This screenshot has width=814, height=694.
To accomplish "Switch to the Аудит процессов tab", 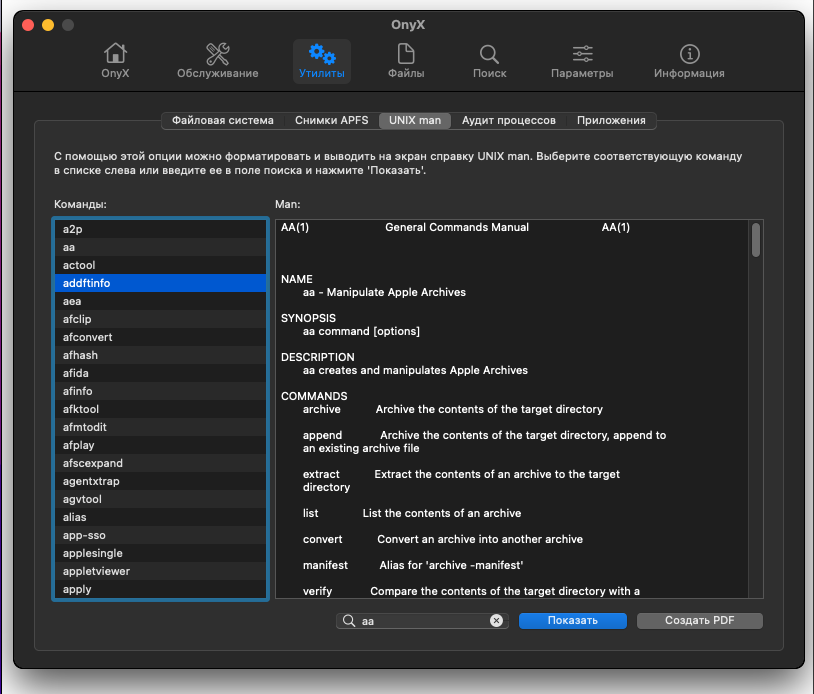I will click(509, 120).
